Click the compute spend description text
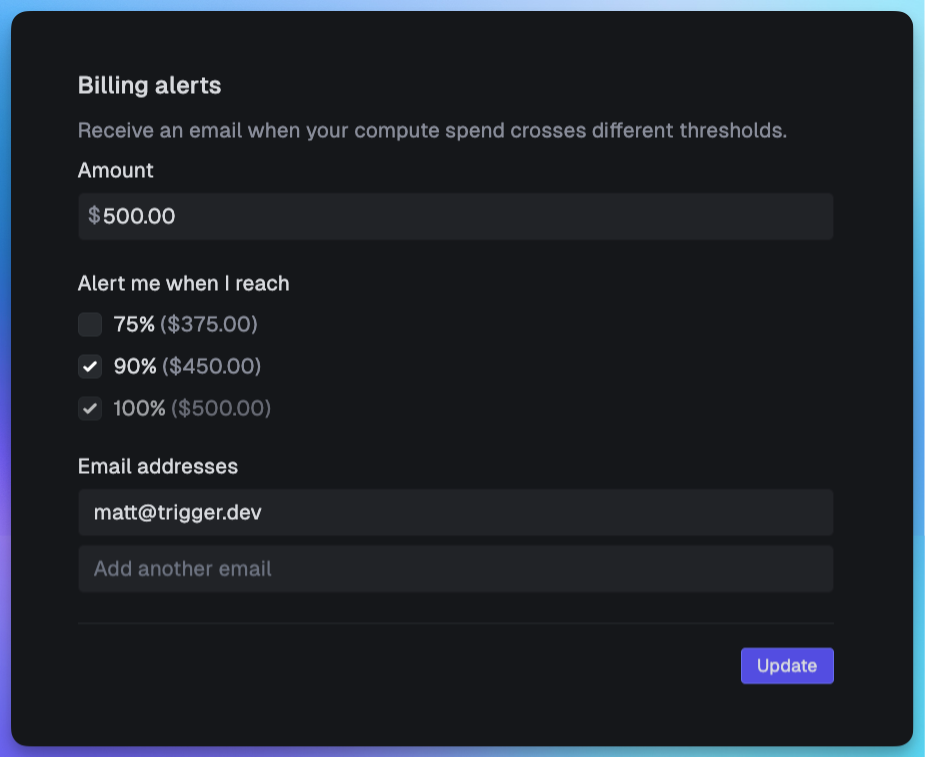The width and height of the screenshot is (925, 757). click(x=432, y=130)
